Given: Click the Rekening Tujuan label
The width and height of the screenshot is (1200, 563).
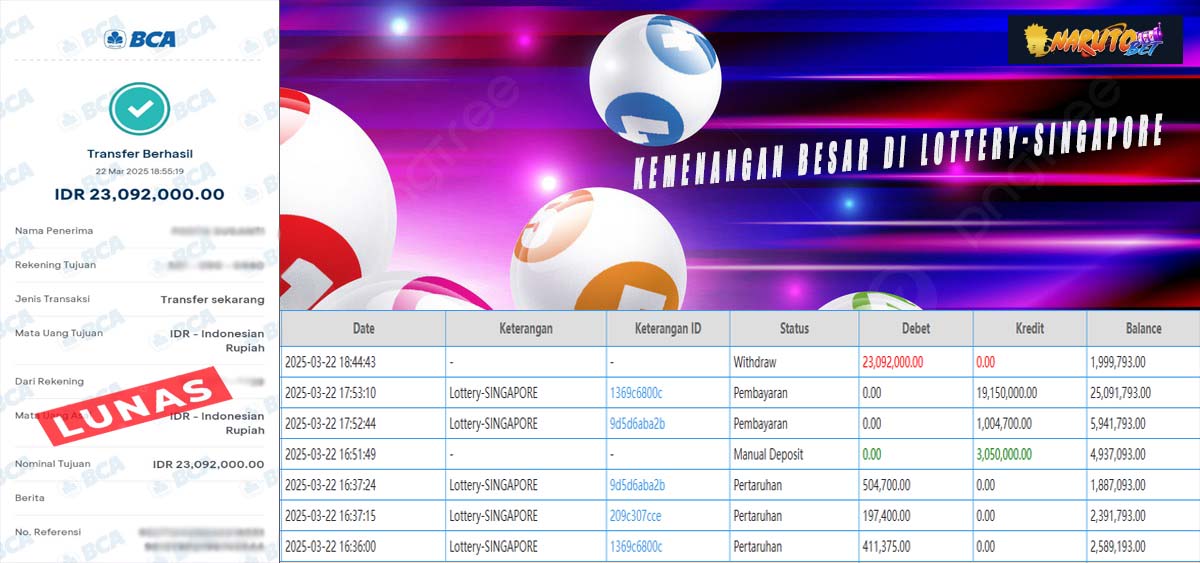Looking at the screenshot, I should click(55, 265).
